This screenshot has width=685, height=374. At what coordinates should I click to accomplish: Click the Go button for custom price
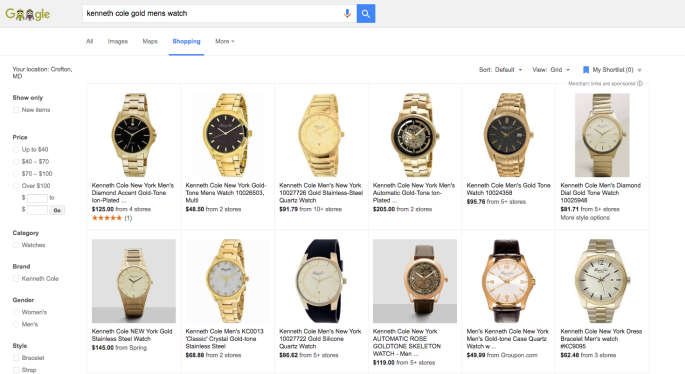[x=57, y=210]
